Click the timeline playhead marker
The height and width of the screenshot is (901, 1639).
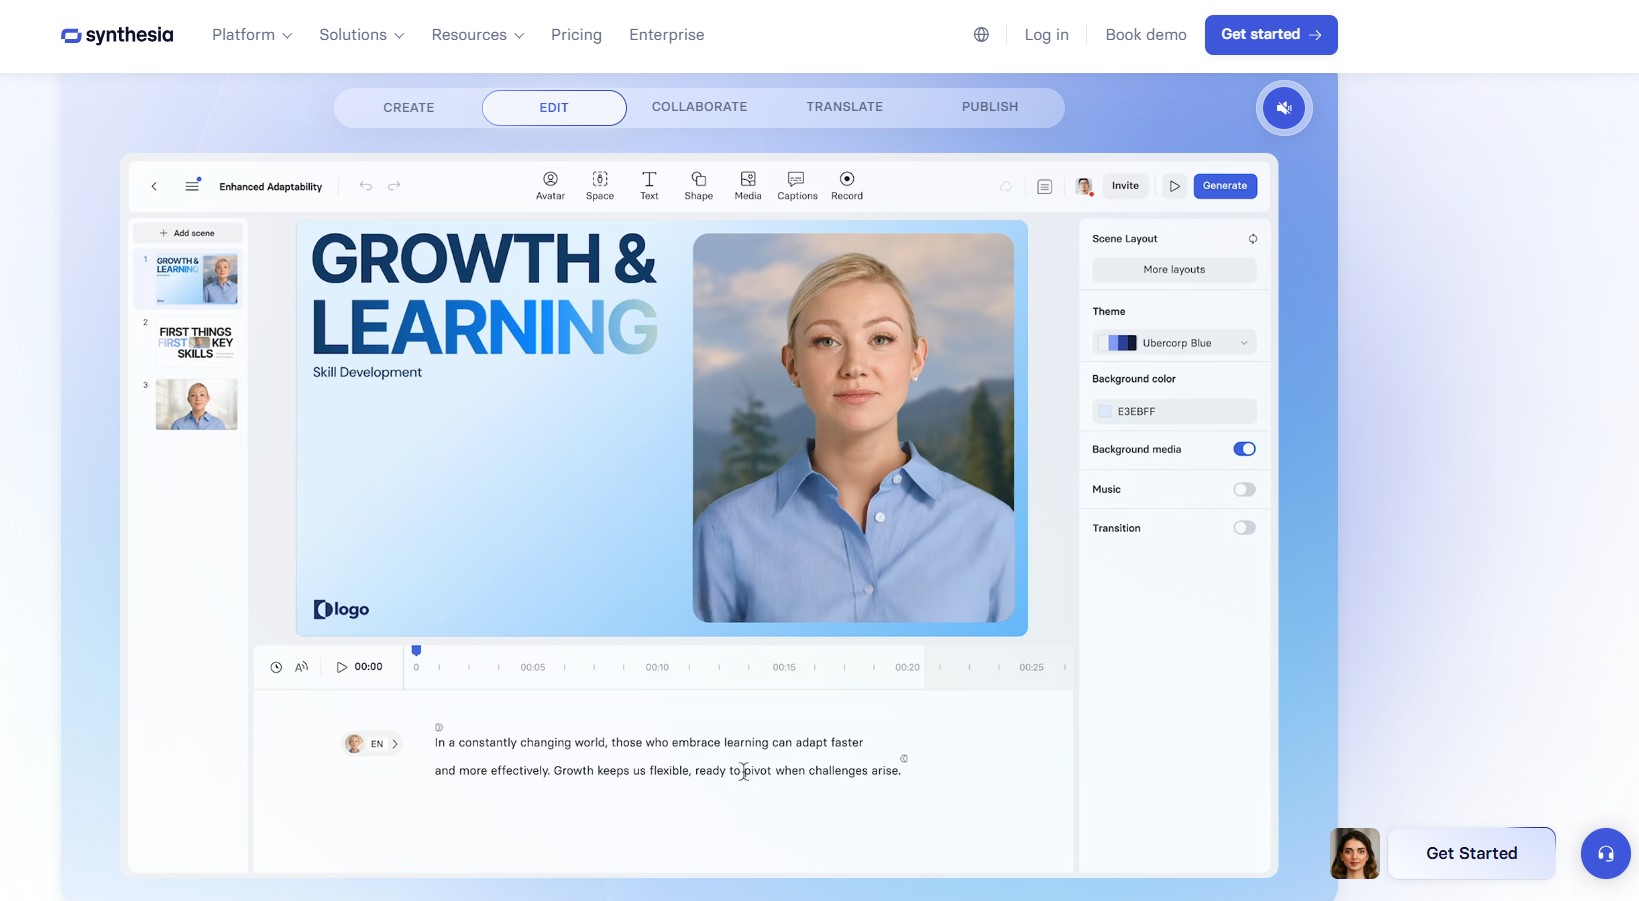(x=416, y=651)
